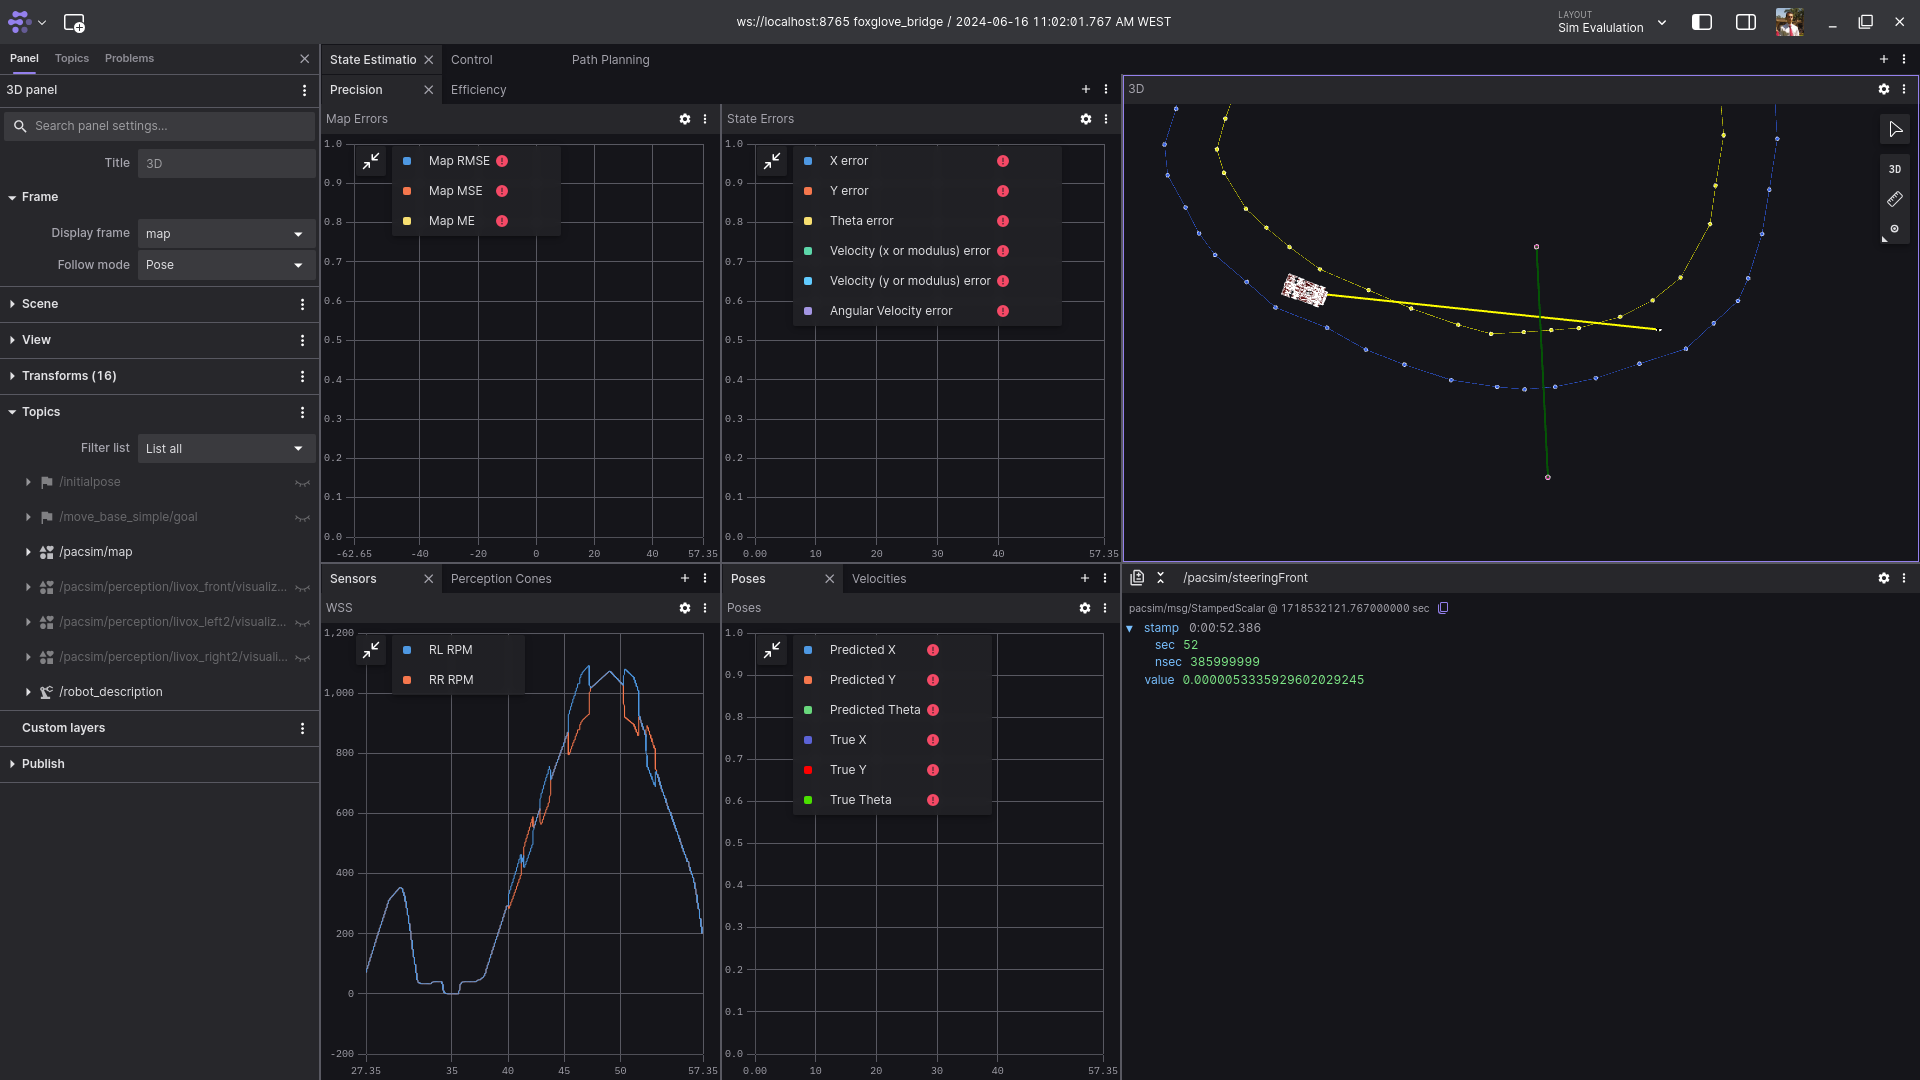
Task: Open the steeringFront panel settings gear
Action: tap(1884, 578)
